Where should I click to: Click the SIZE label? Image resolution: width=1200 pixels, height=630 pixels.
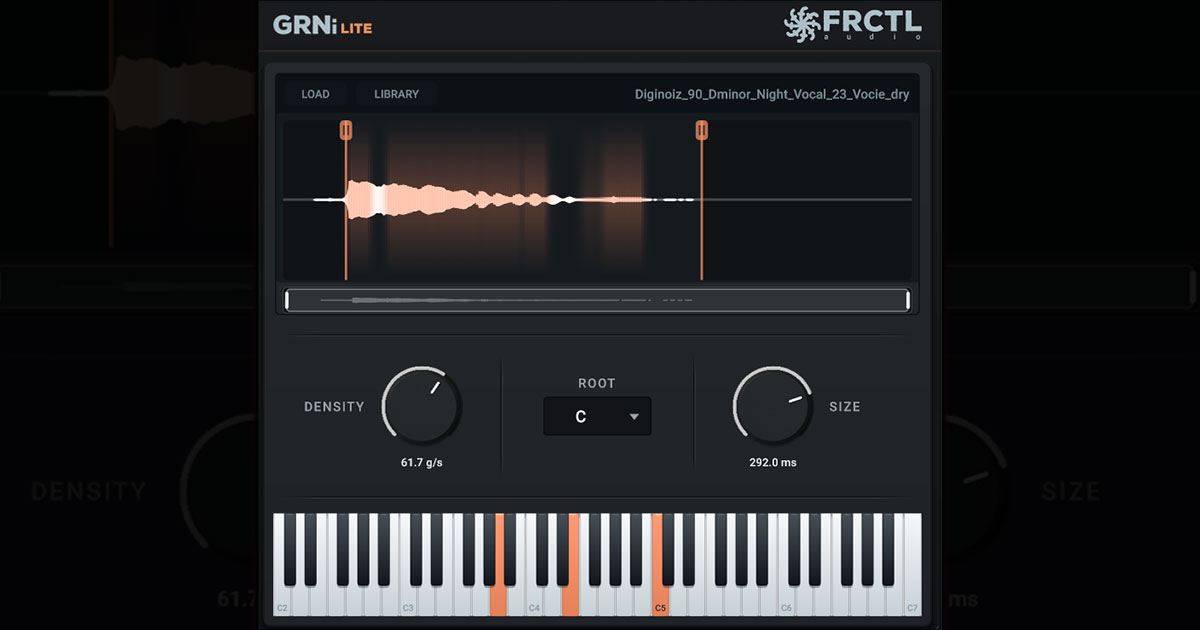pos(844,407)
